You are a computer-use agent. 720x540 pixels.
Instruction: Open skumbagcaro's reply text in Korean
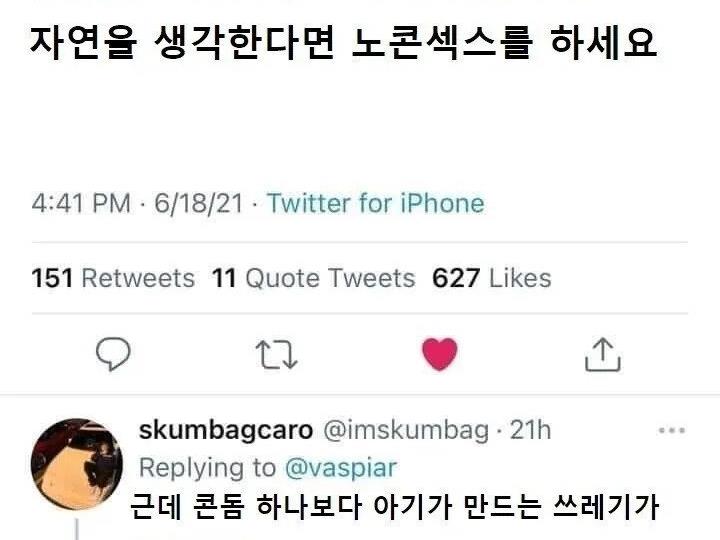pos(395,507)
